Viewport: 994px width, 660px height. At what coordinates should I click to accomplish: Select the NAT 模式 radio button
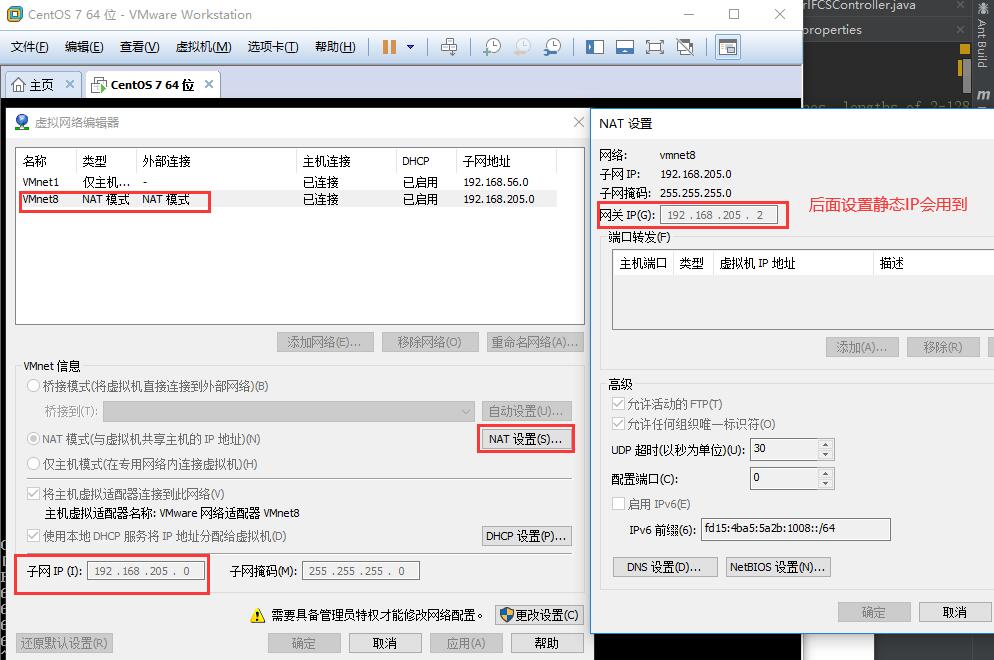pos(34,439)
